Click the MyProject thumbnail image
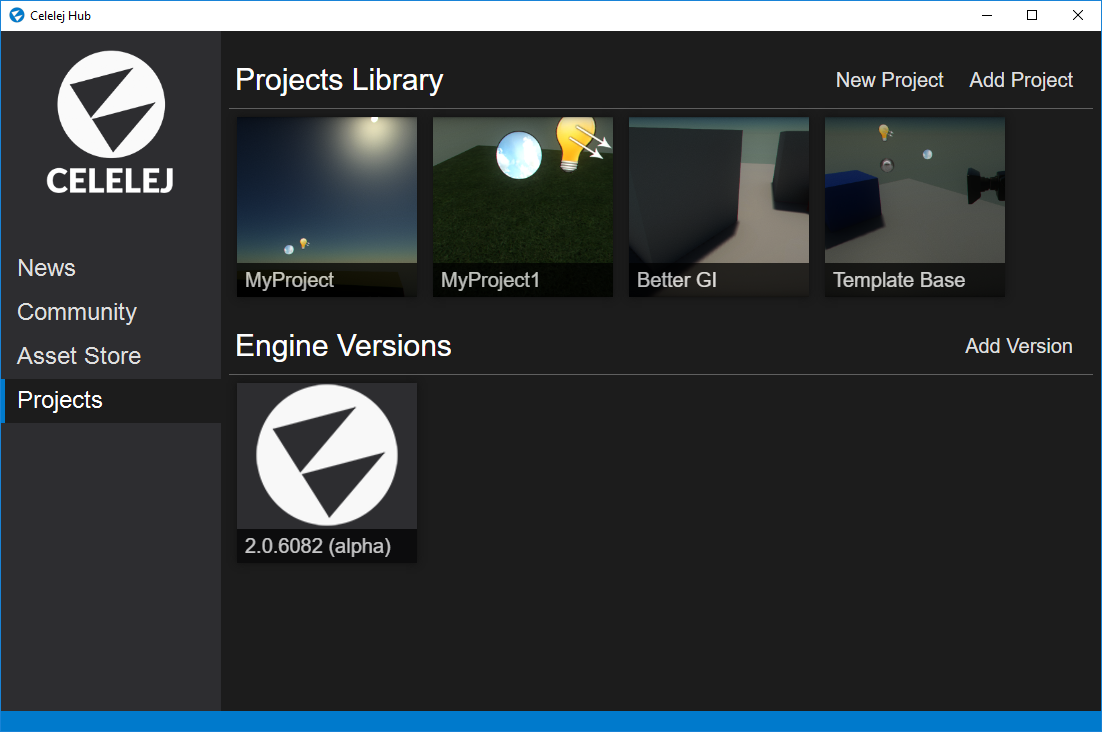The width and height of the screenshot is (1102, 732). click(x=326, y=190)
